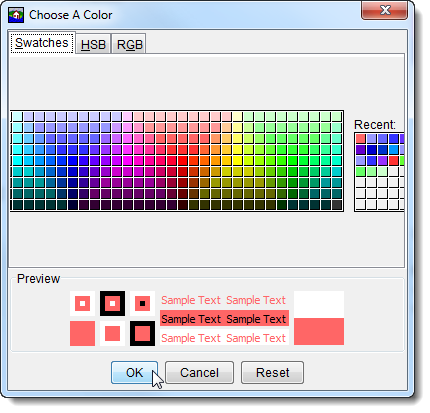
Task: Open the RGB tab
Action: pyautogui.click(x=129, y=44)
